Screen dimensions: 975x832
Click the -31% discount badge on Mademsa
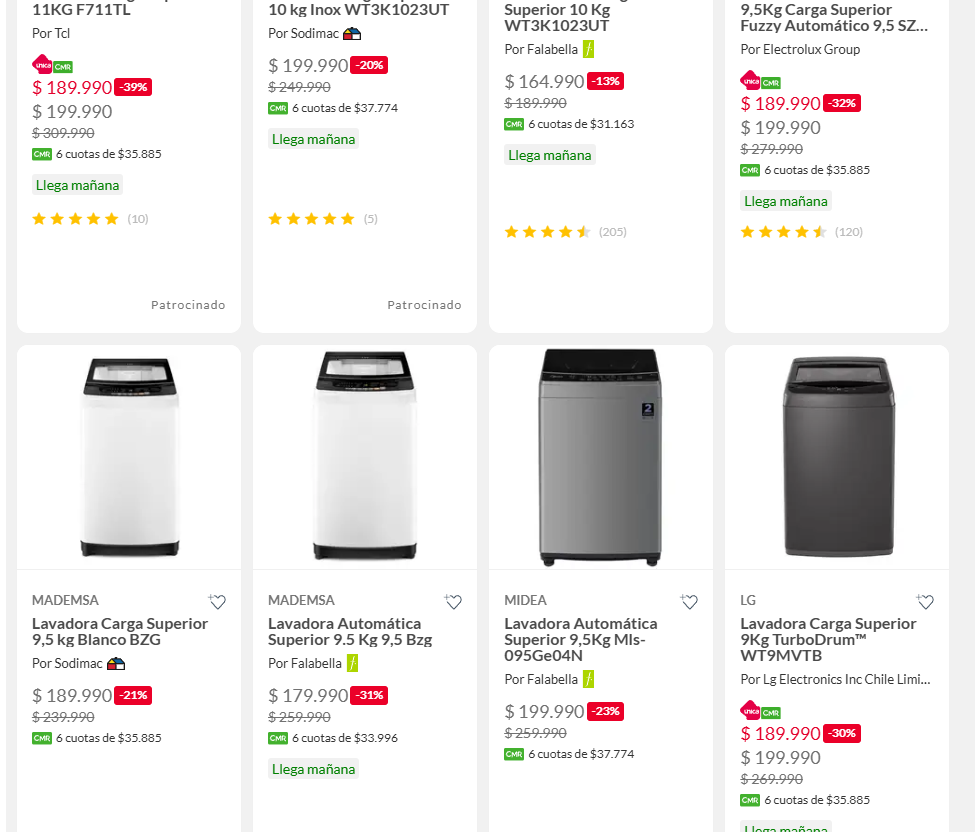[369, 696]
